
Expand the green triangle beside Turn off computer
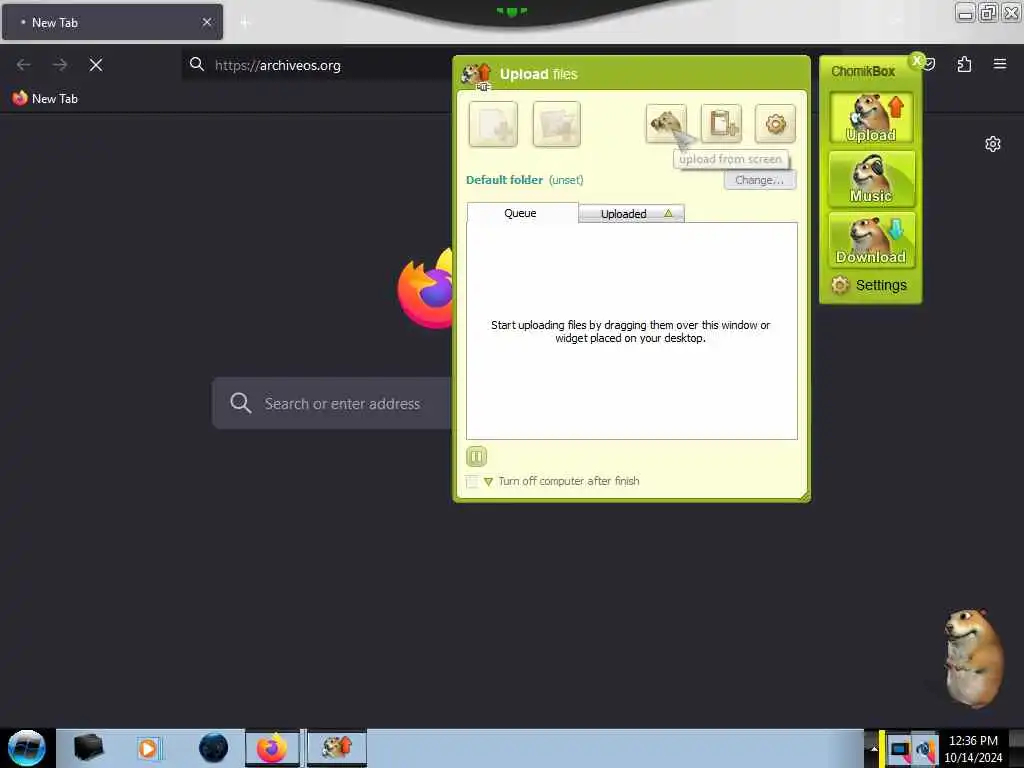tap(488, 482)
